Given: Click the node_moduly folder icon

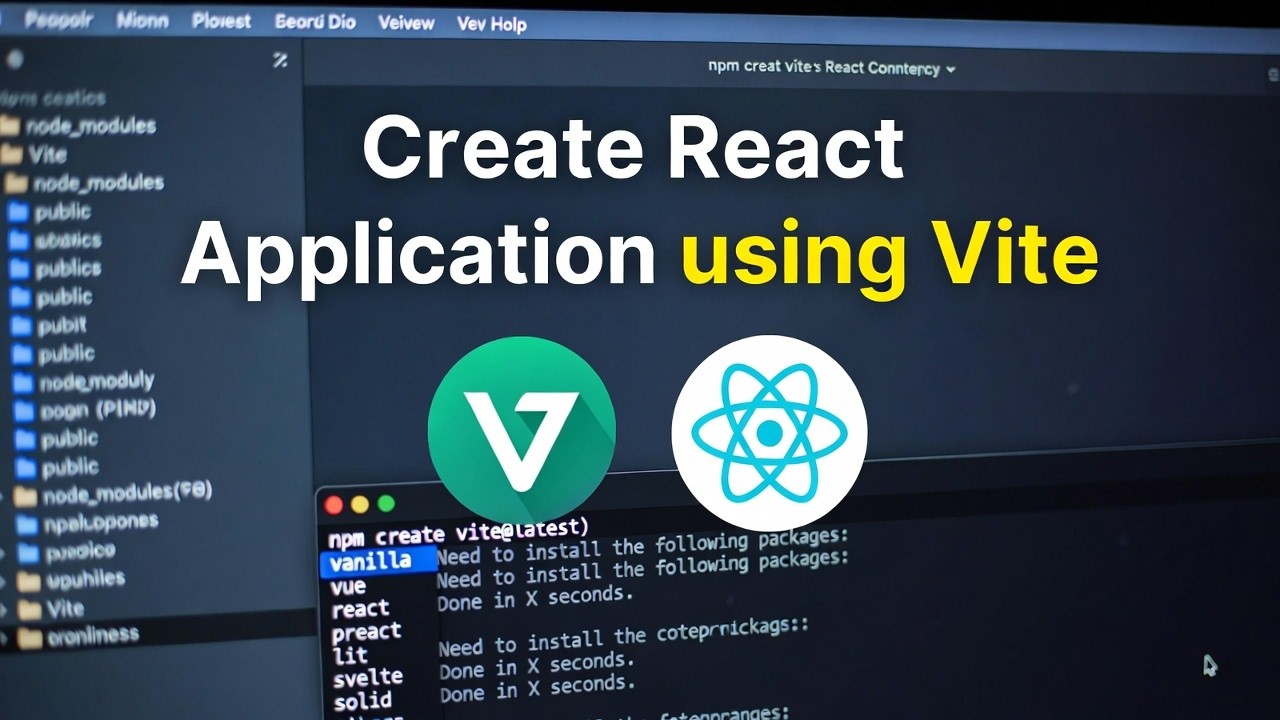Looking at the screenshot, I should click(23, 382).
